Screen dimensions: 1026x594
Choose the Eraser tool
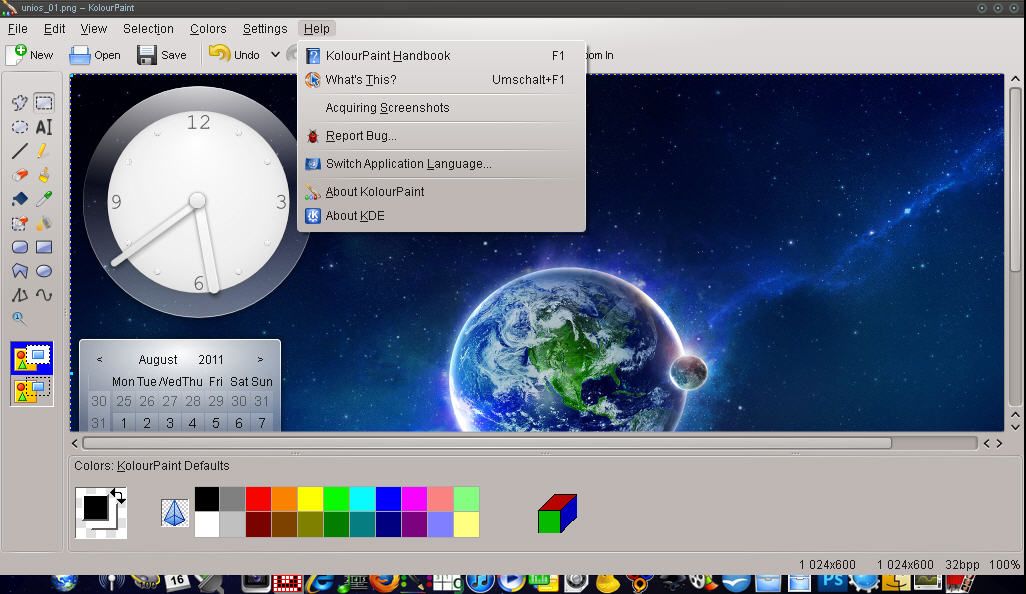19,175
